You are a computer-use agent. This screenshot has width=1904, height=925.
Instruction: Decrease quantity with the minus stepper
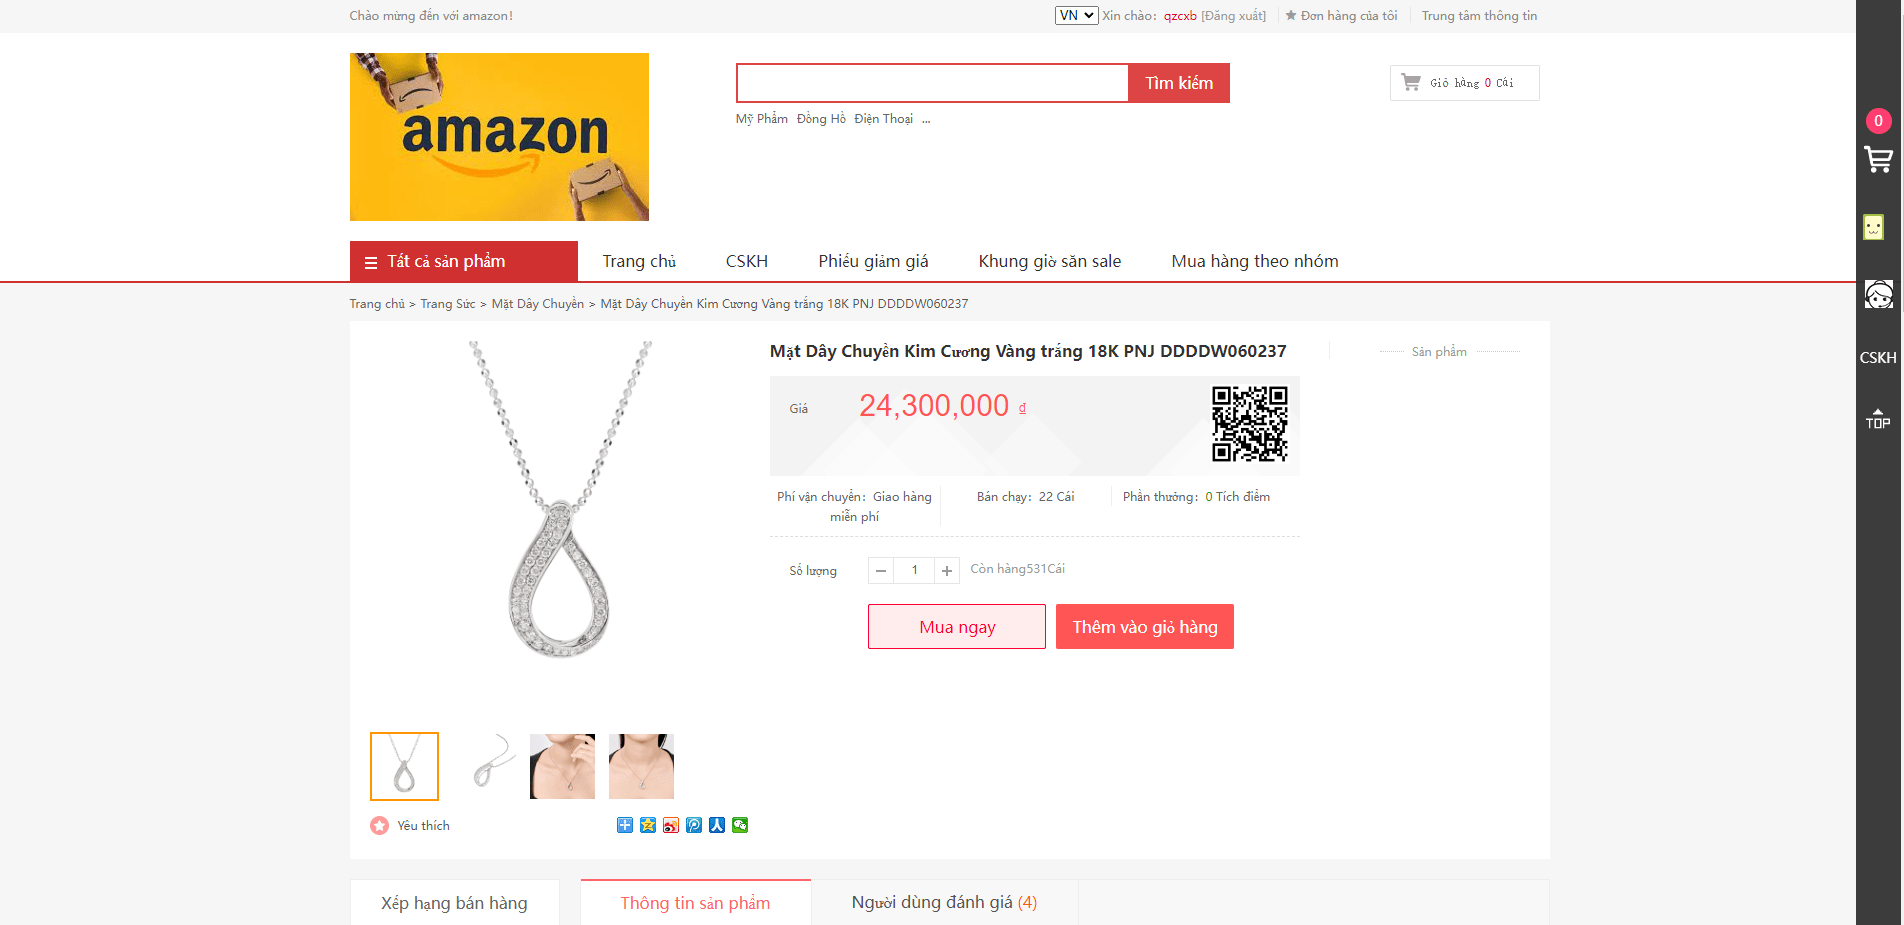pos(881,570)
